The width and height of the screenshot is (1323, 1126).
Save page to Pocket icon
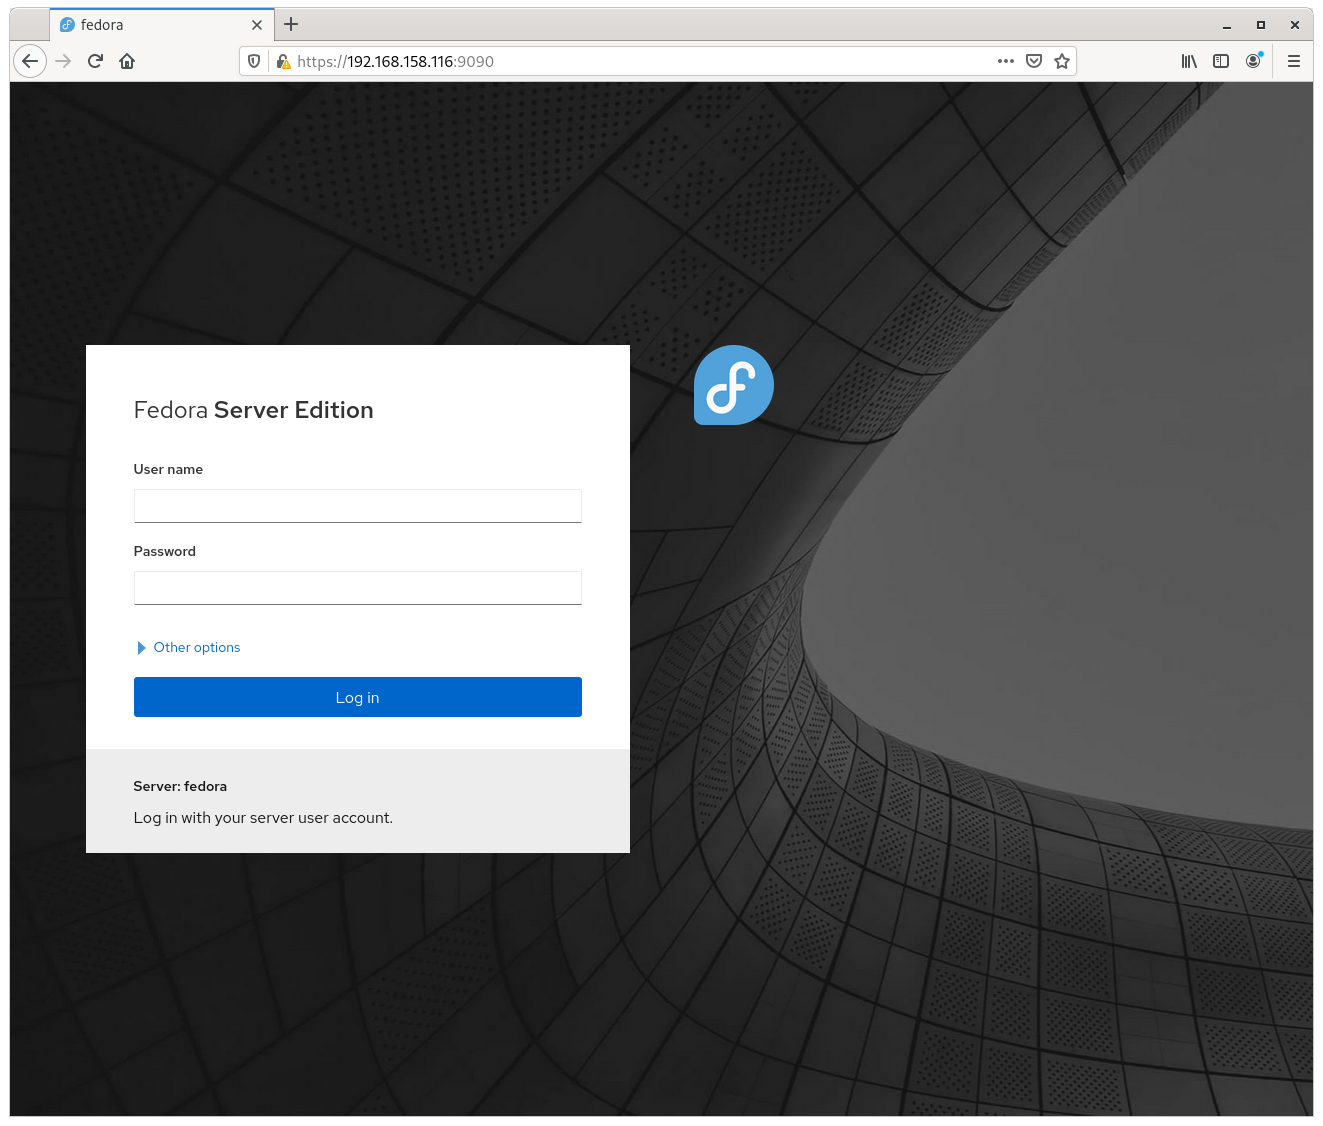1034,61
